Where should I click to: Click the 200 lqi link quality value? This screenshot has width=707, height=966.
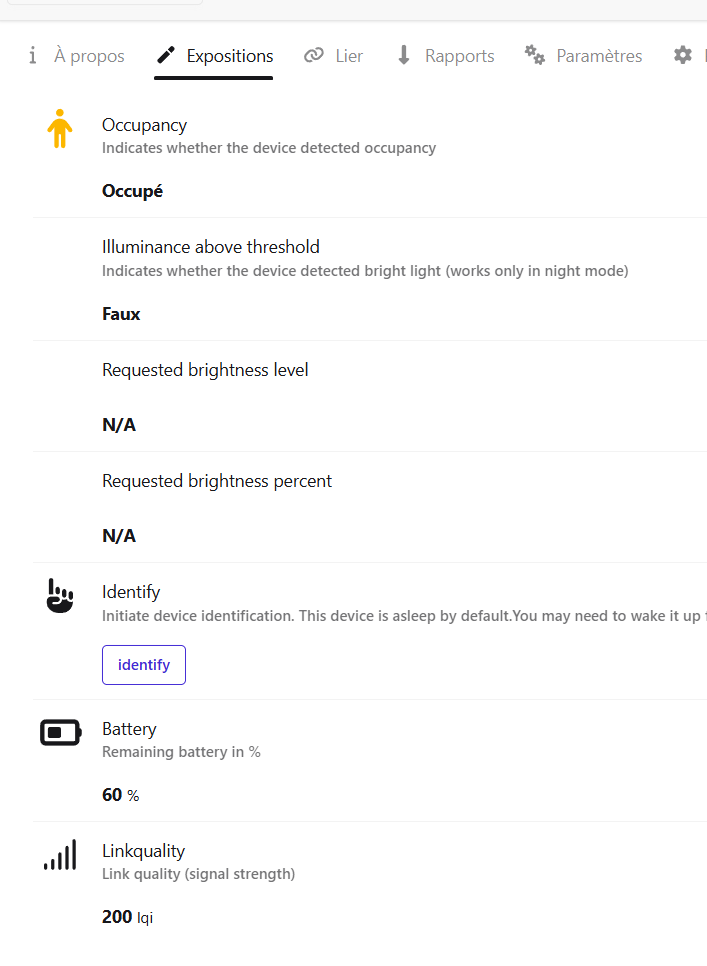pos(127,916)
